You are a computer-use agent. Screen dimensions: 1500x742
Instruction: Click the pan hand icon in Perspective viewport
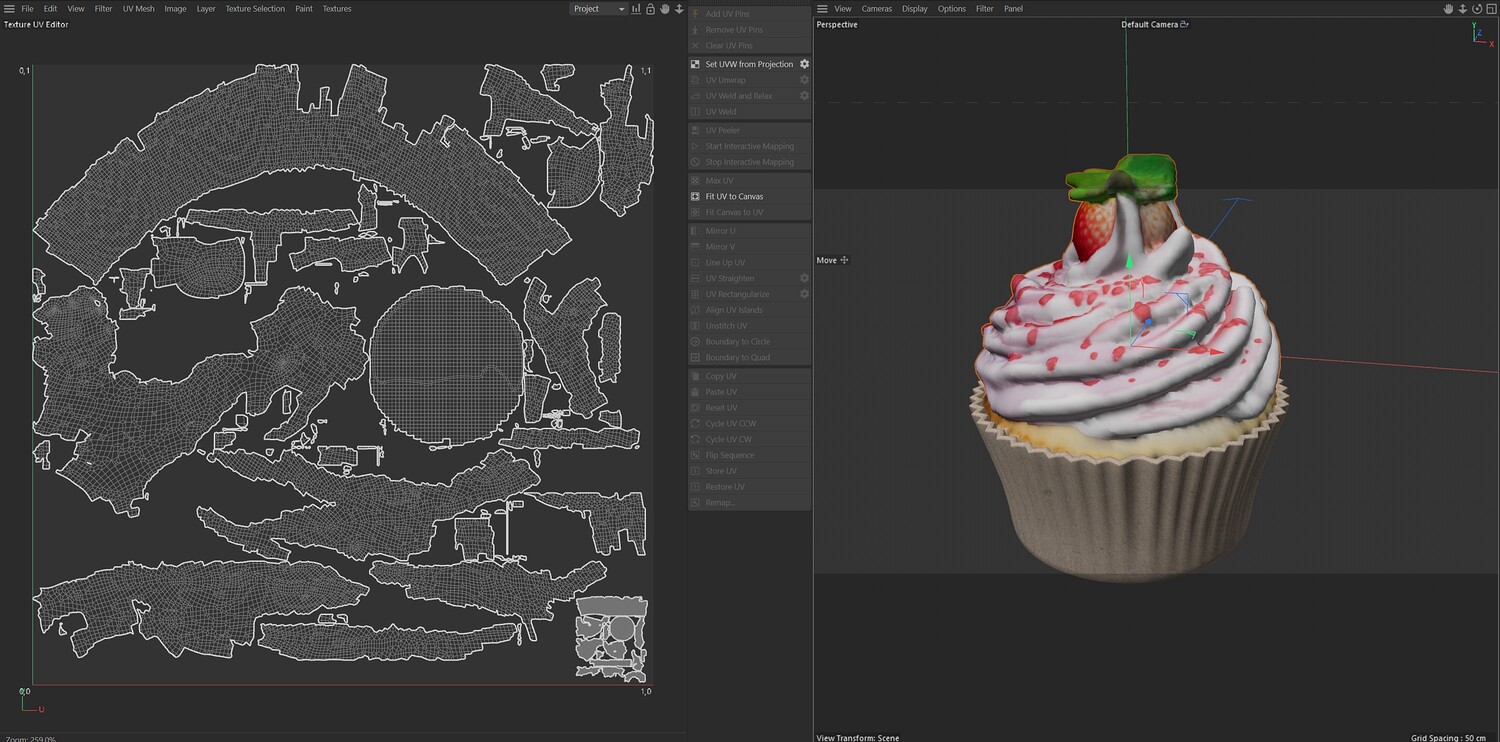click(x=1448, y=9)
